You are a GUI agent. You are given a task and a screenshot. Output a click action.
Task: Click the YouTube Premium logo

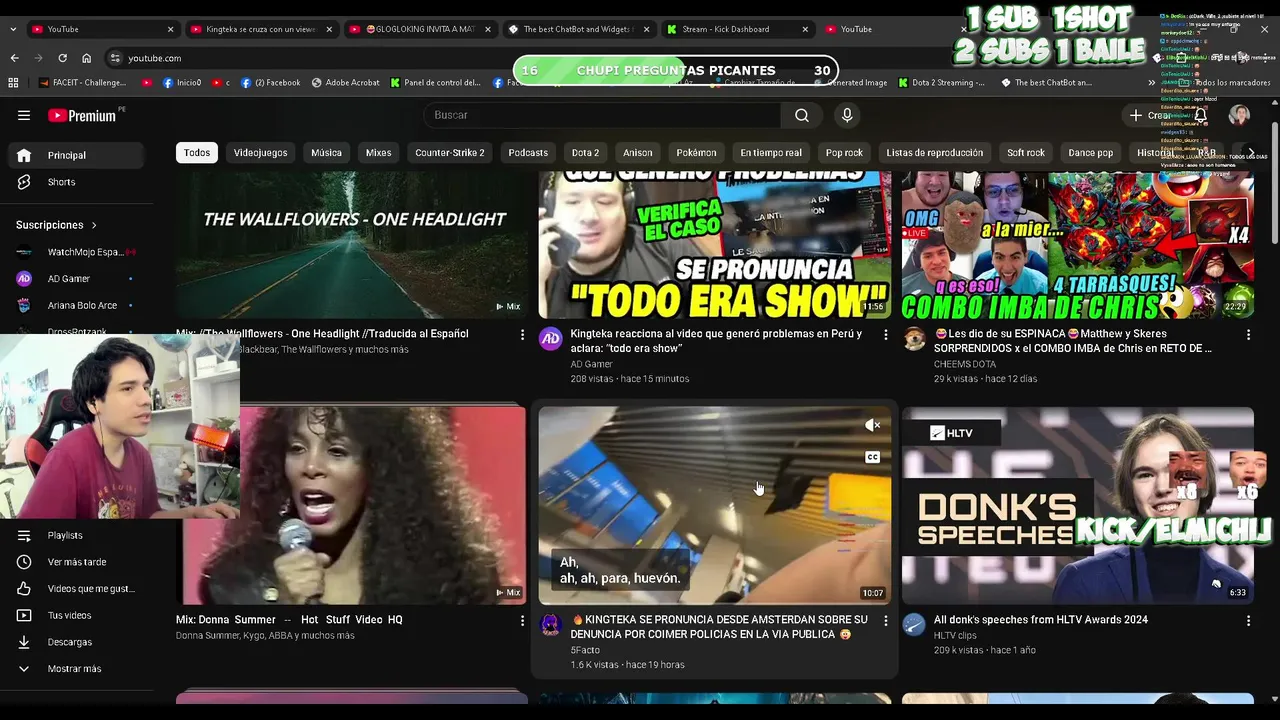click(x=83, y=116)
